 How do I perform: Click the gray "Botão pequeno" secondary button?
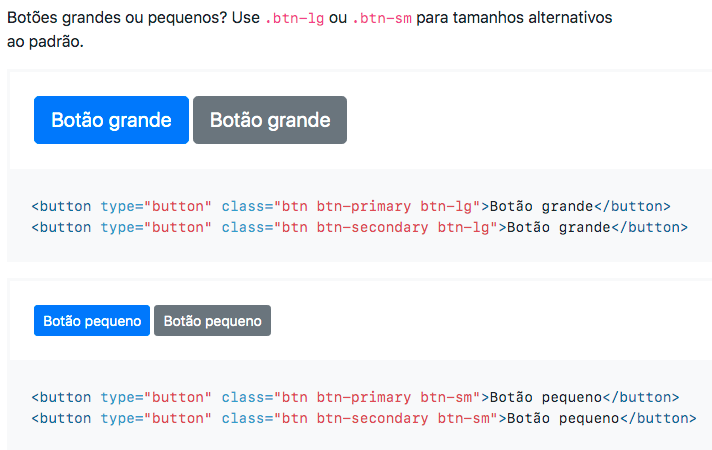213,321
